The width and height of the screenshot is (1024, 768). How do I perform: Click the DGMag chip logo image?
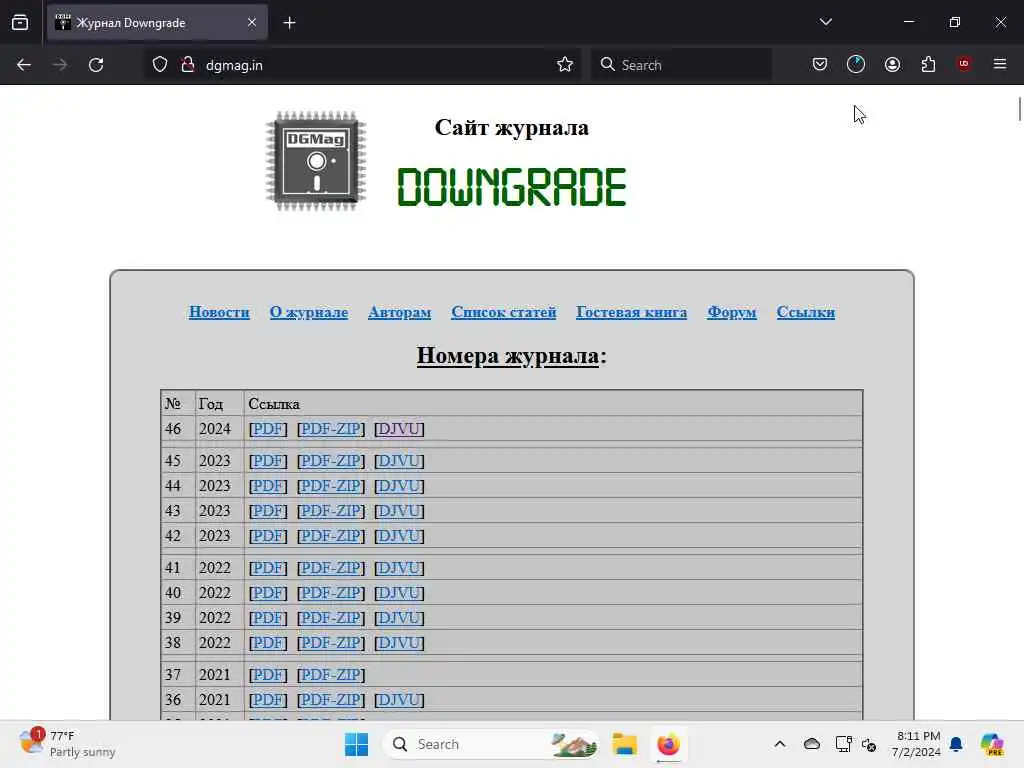point(316,161)
